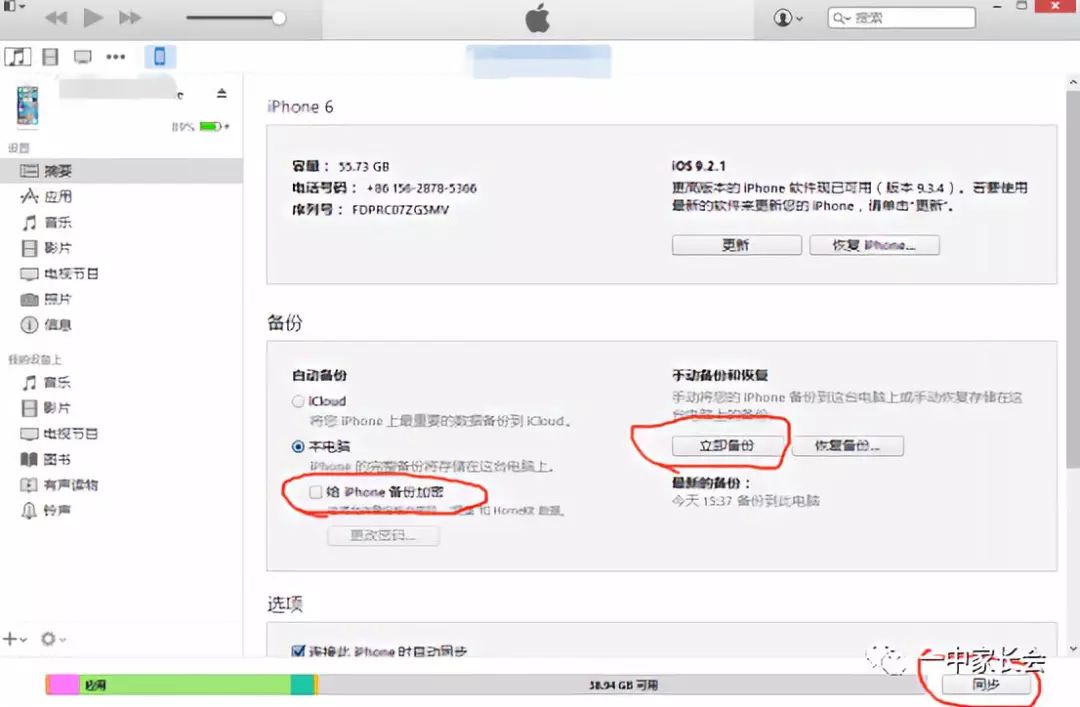Click into the search field

click(902, 18)
